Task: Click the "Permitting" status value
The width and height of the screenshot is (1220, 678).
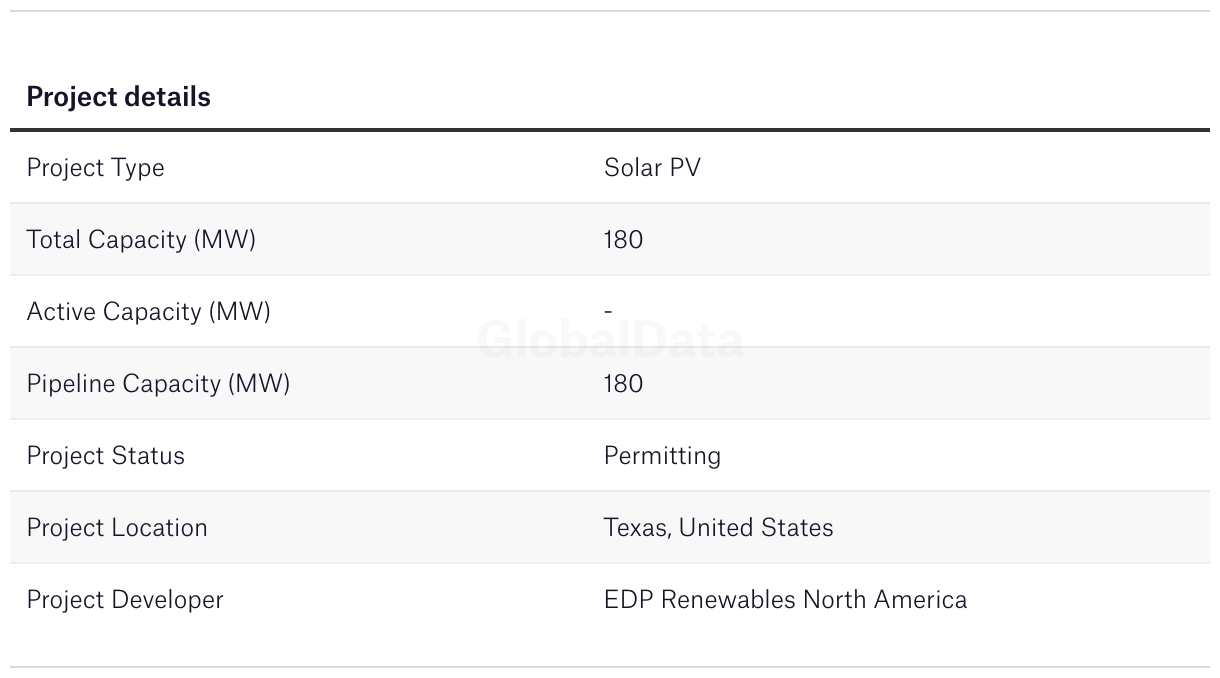Action: [x=662, y=456]
